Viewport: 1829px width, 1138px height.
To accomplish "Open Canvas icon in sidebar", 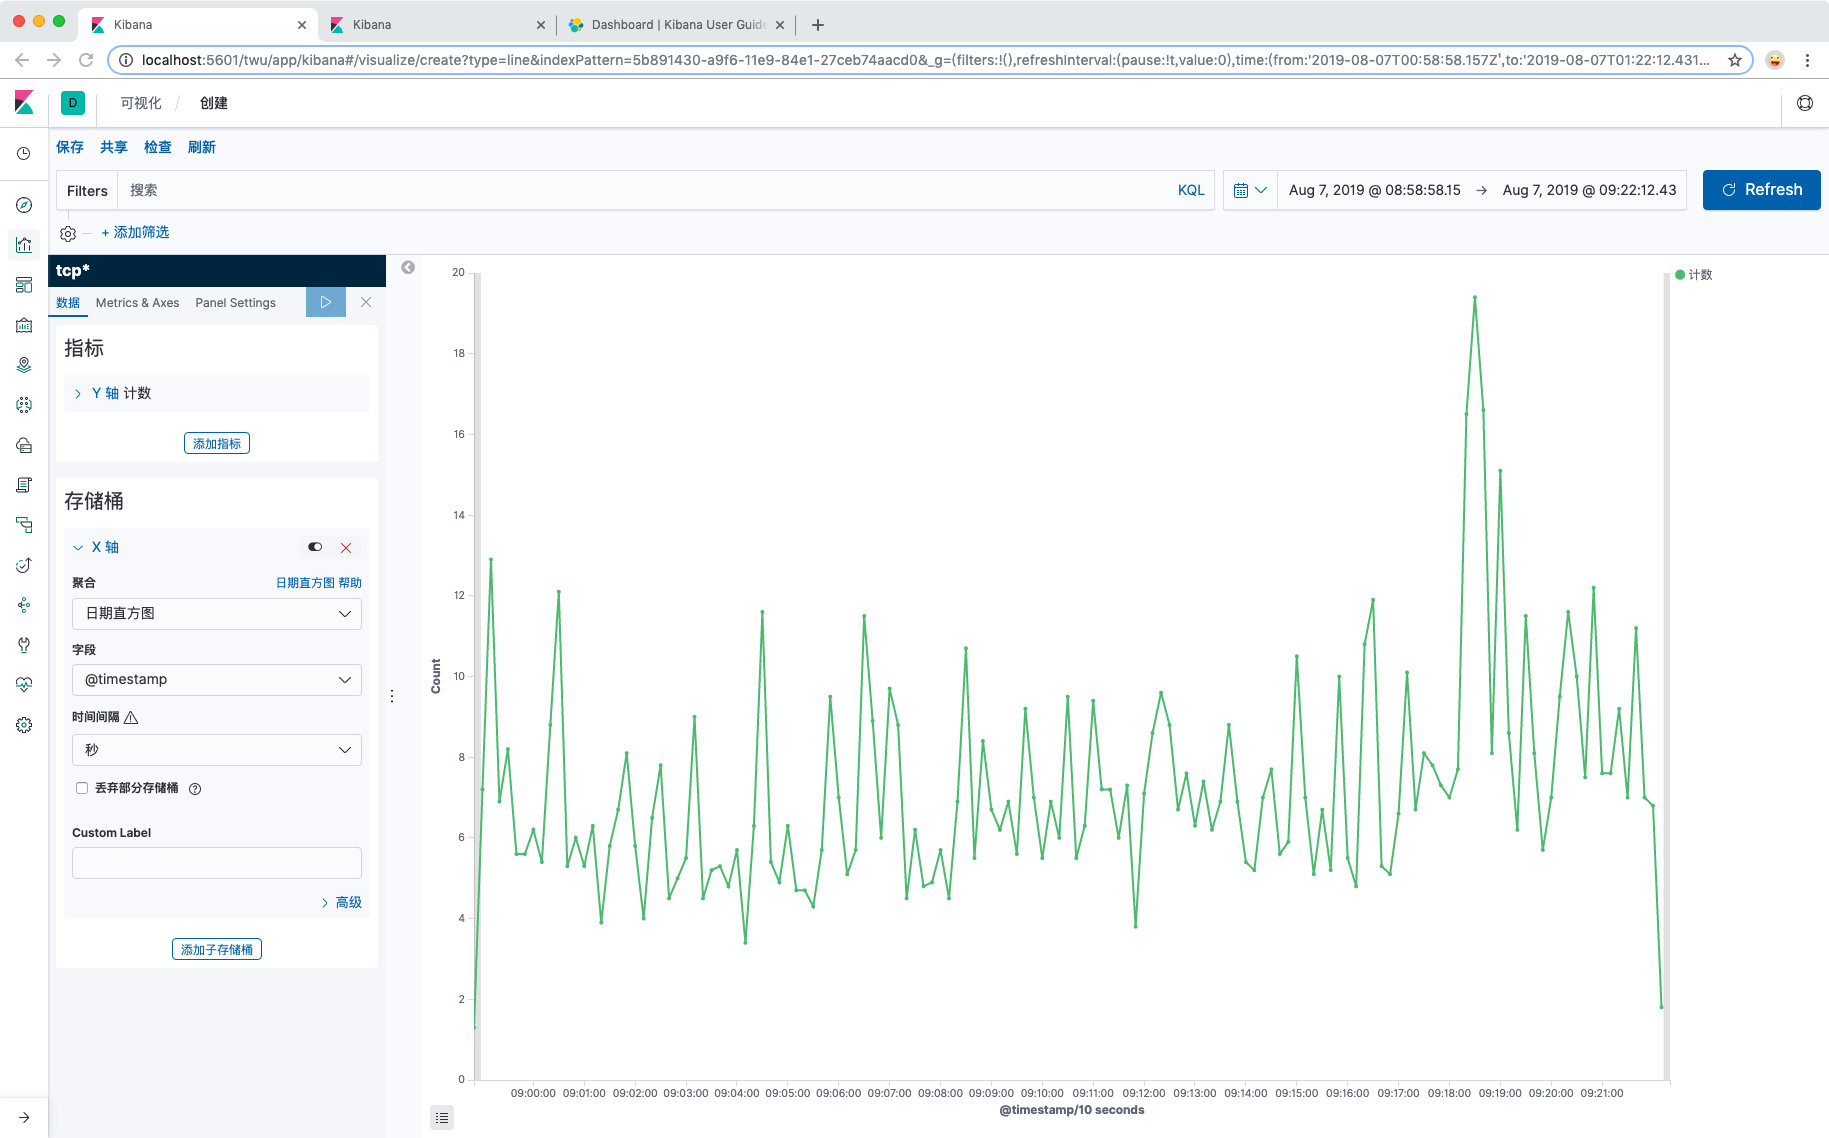I will click(24, 325).
